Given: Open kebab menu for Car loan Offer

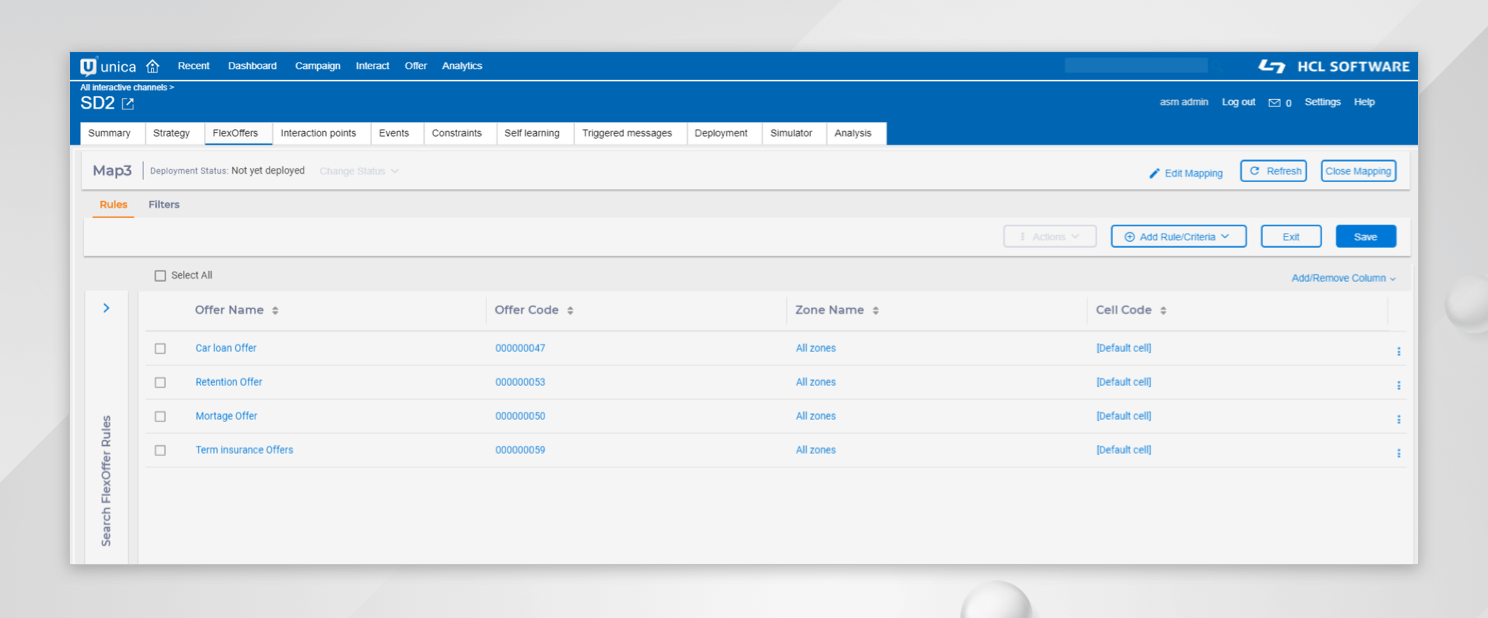Looking at the screenshot, I should 1398,351.
